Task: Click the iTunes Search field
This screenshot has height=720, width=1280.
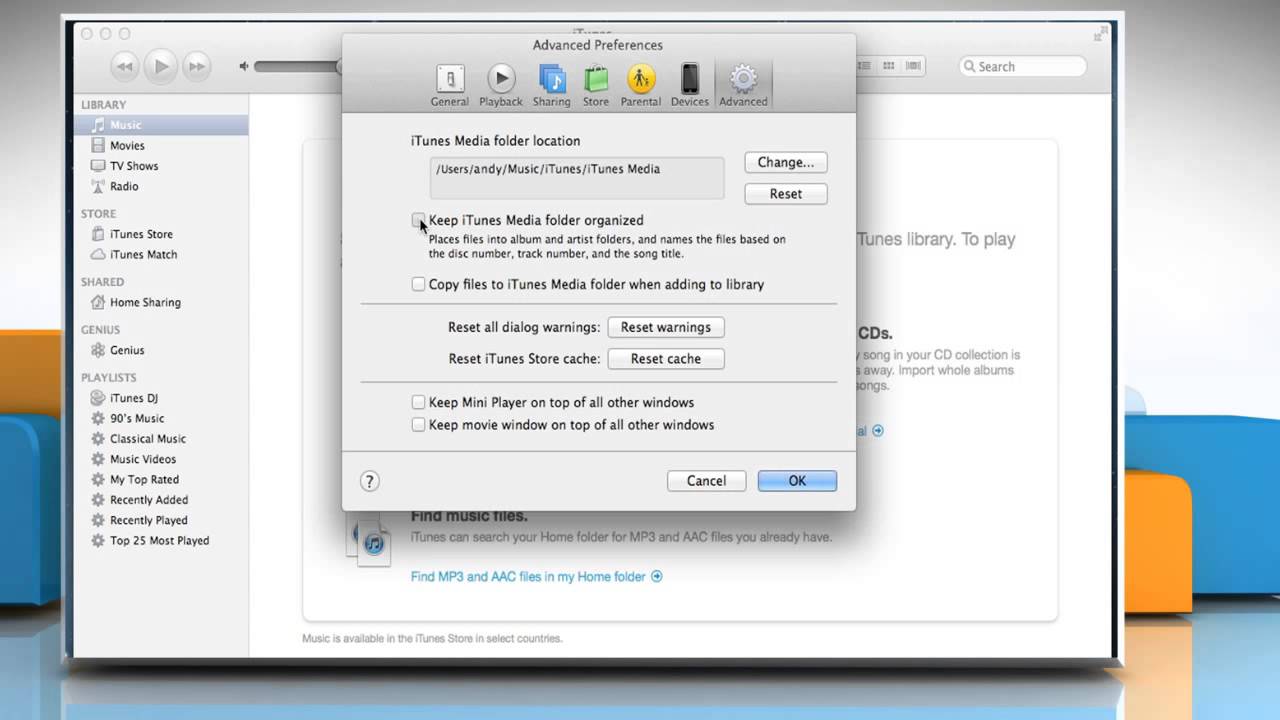Action: coord(1023,67)
